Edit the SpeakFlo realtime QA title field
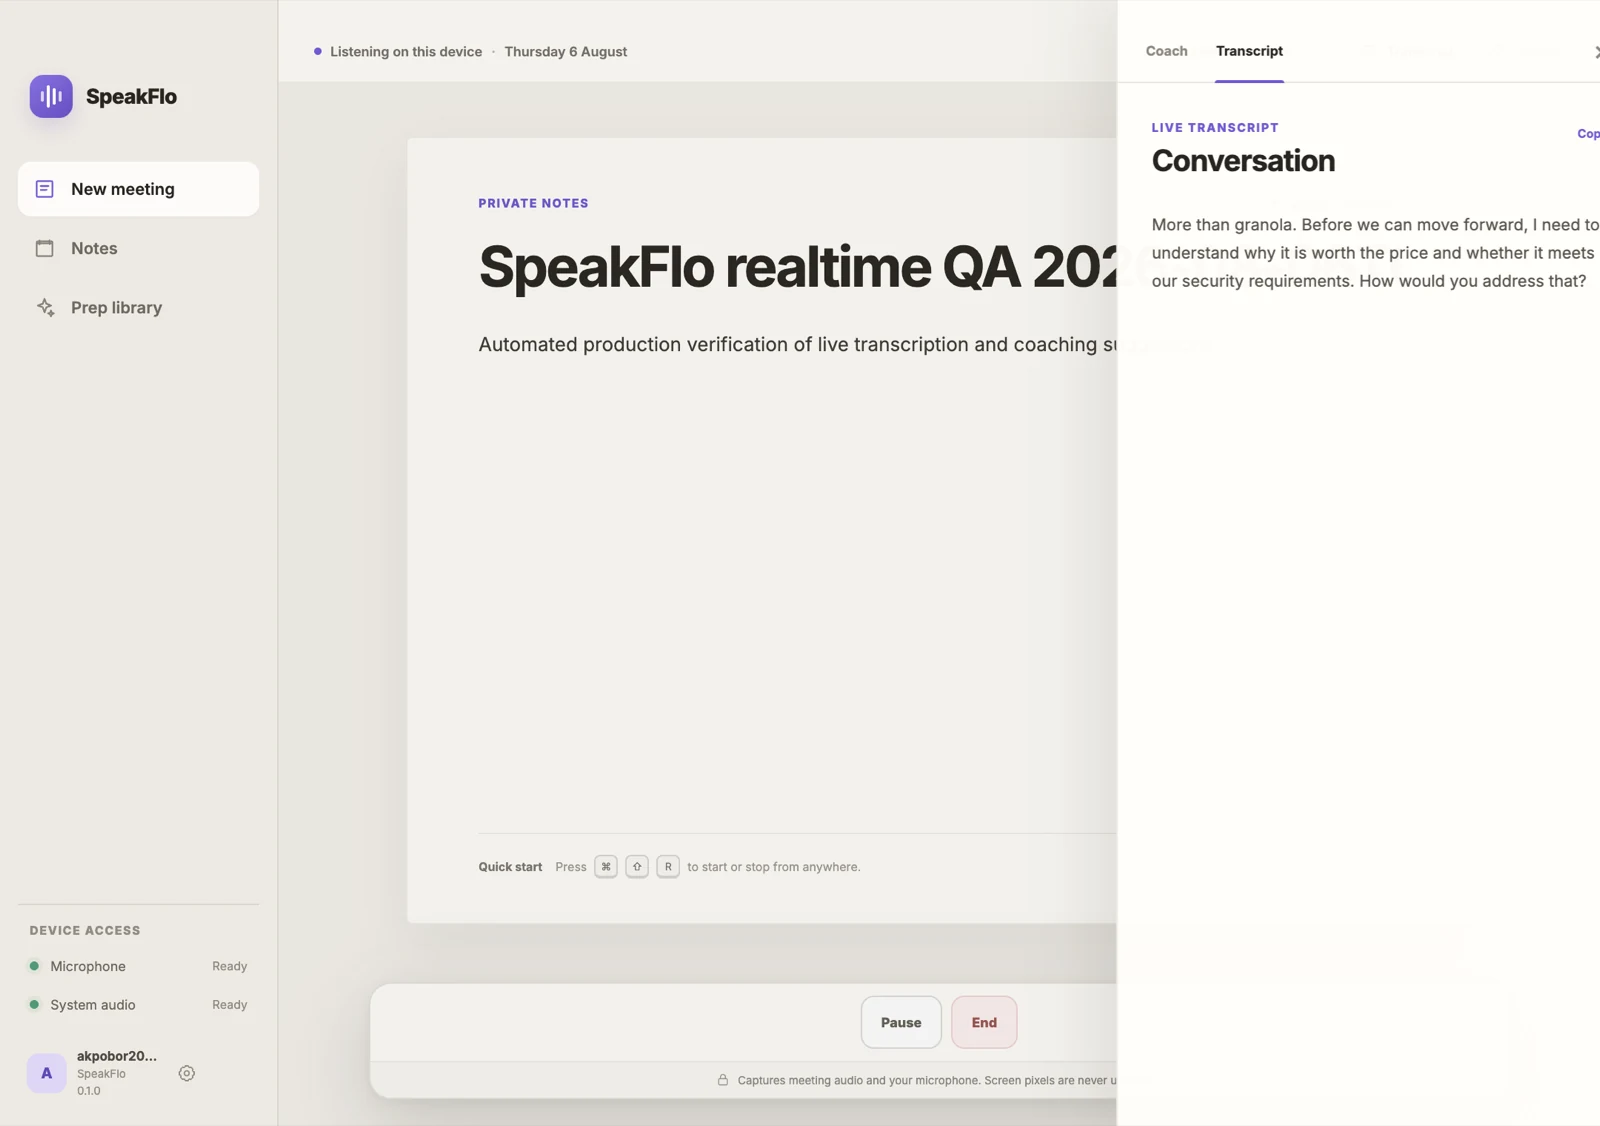The height and width of the screenshot is (1126, 1600). (797, 267)
